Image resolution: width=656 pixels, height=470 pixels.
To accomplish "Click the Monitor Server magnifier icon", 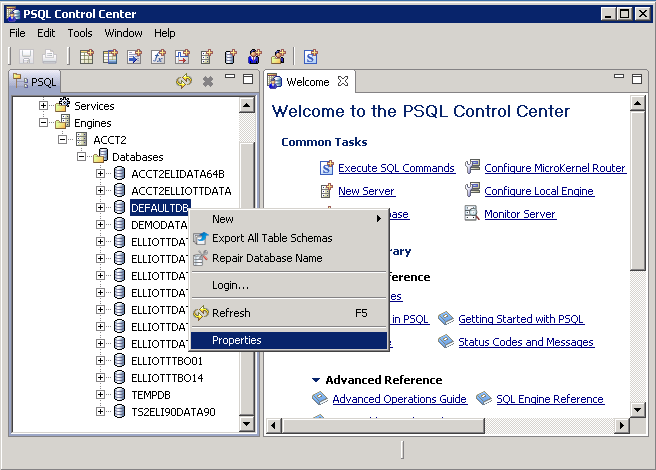I will 472,214.
